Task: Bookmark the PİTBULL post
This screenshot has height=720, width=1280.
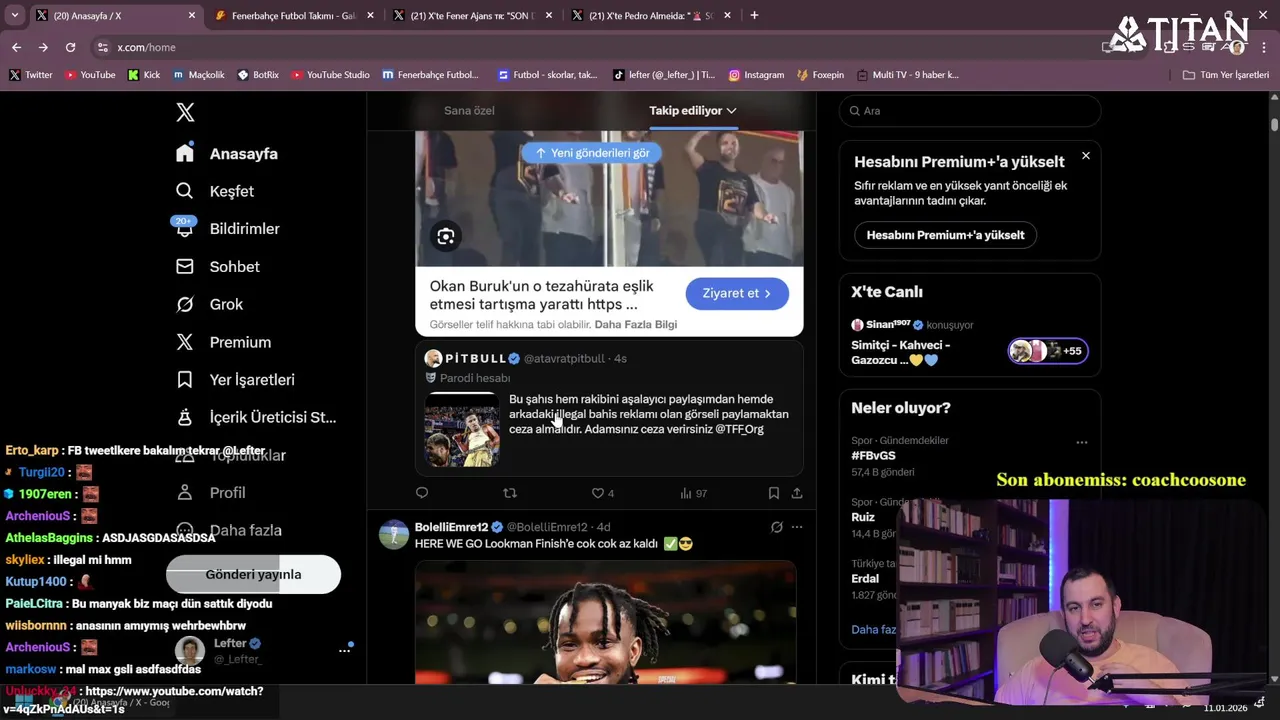Action: coord(774,493)
